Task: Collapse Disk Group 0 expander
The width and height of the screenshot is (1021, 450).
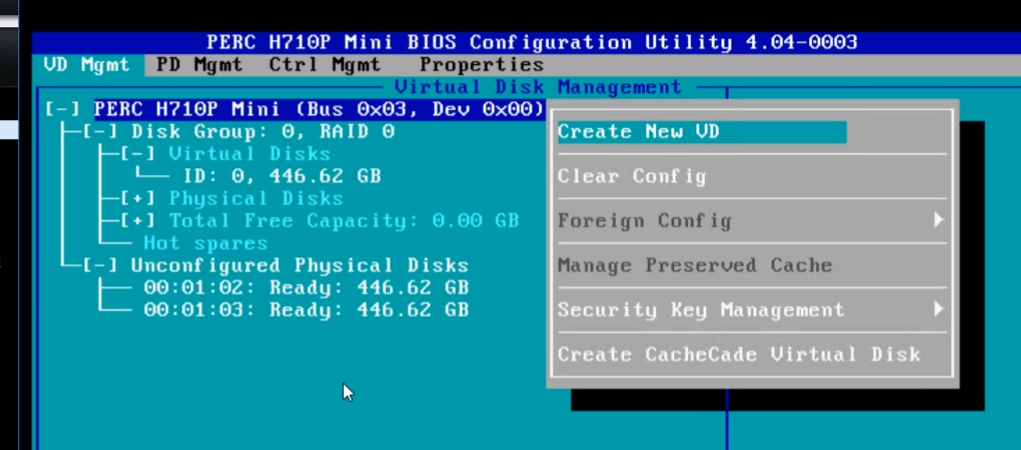Action: click(100, 132)
